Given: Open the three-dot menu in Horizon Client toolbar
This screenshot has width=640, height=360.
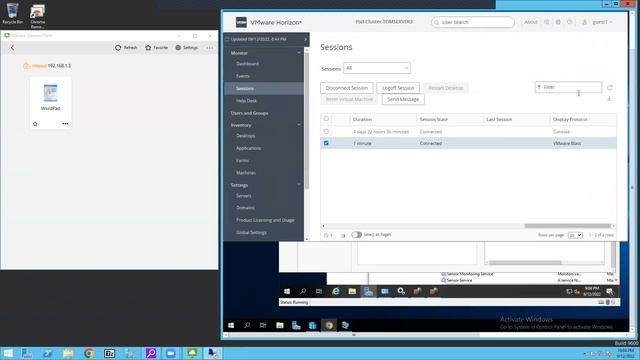Looking at the screenshot, I should 209,48.
